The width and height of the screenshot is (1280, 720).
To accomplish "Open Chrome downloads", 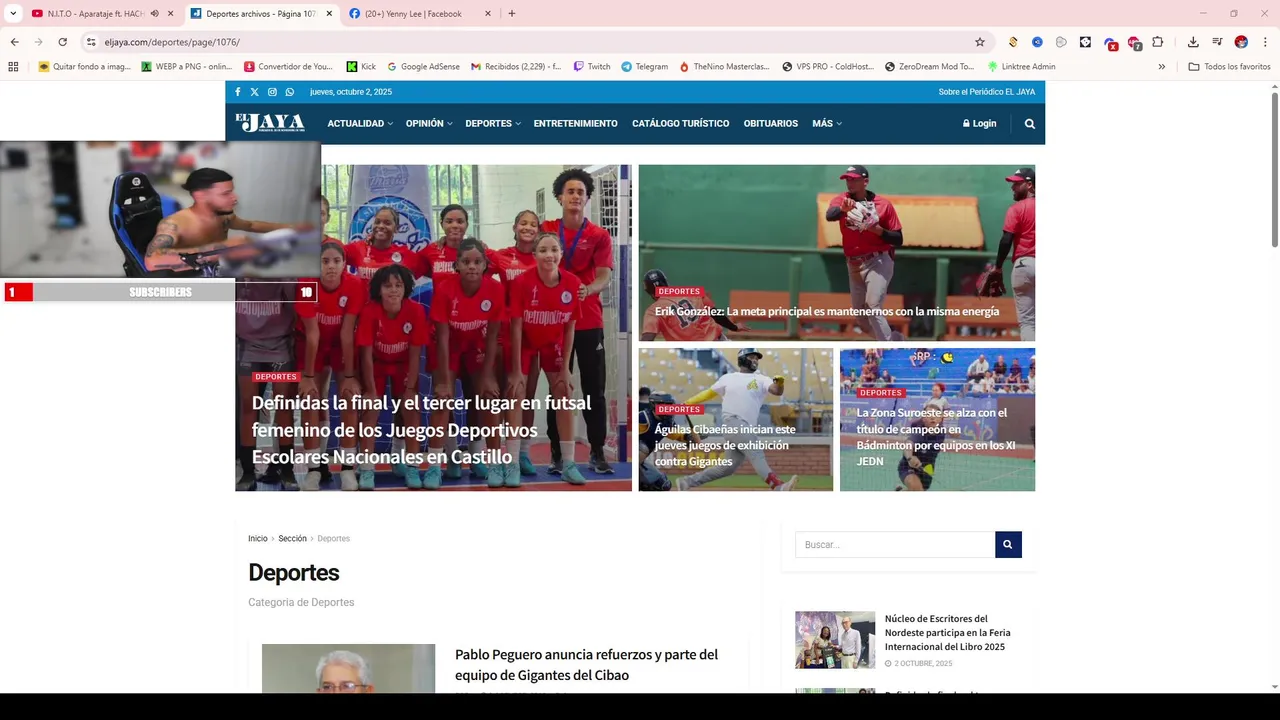I will pos(1193,42).
